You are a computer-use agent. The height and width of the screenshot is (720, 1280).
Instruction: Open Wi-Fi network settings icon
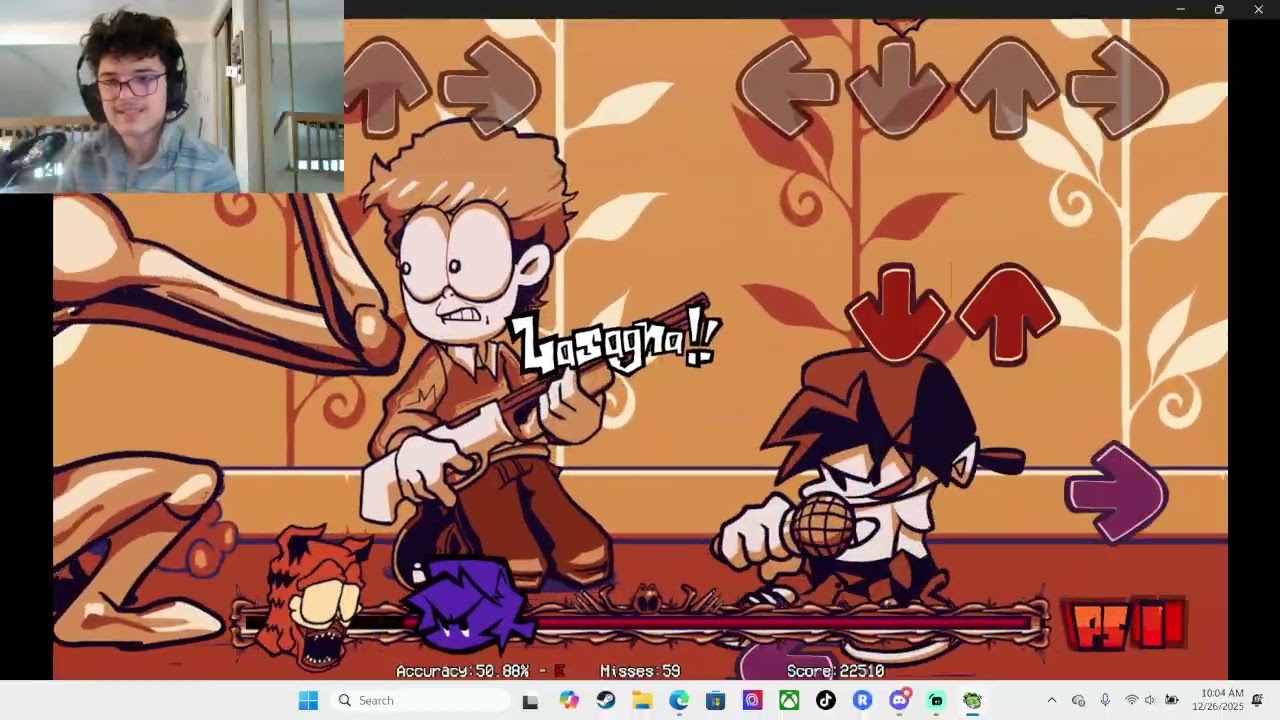(1132, 700)
